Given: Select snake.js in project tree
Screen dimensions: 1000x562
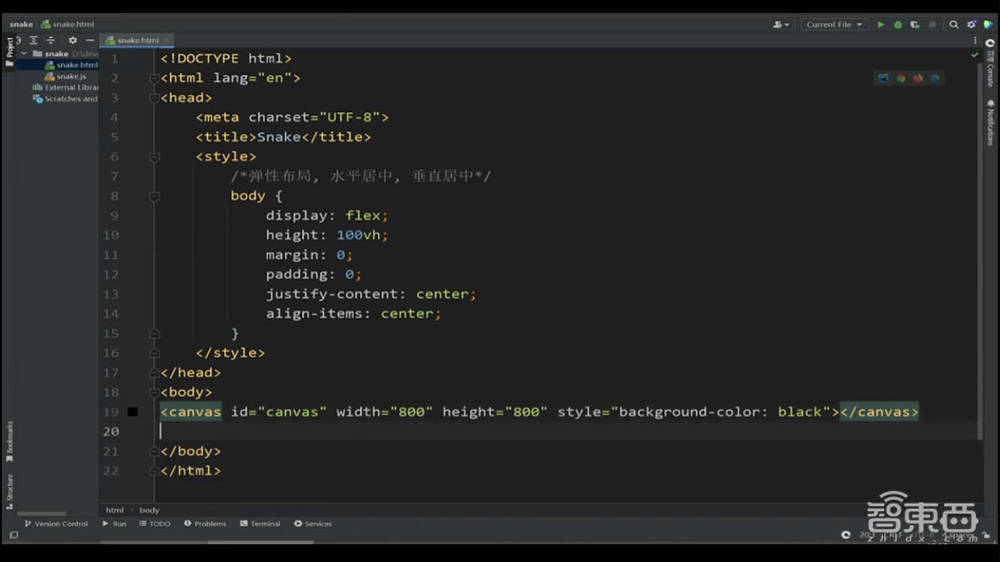Looking at the screenshot, I should [x=70, y=76].
